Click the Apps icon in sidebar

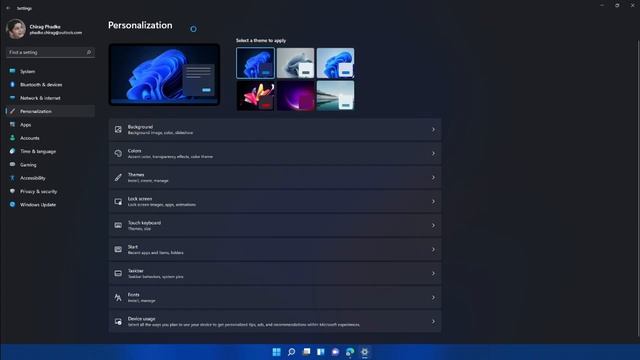click(x=12, y=124)
